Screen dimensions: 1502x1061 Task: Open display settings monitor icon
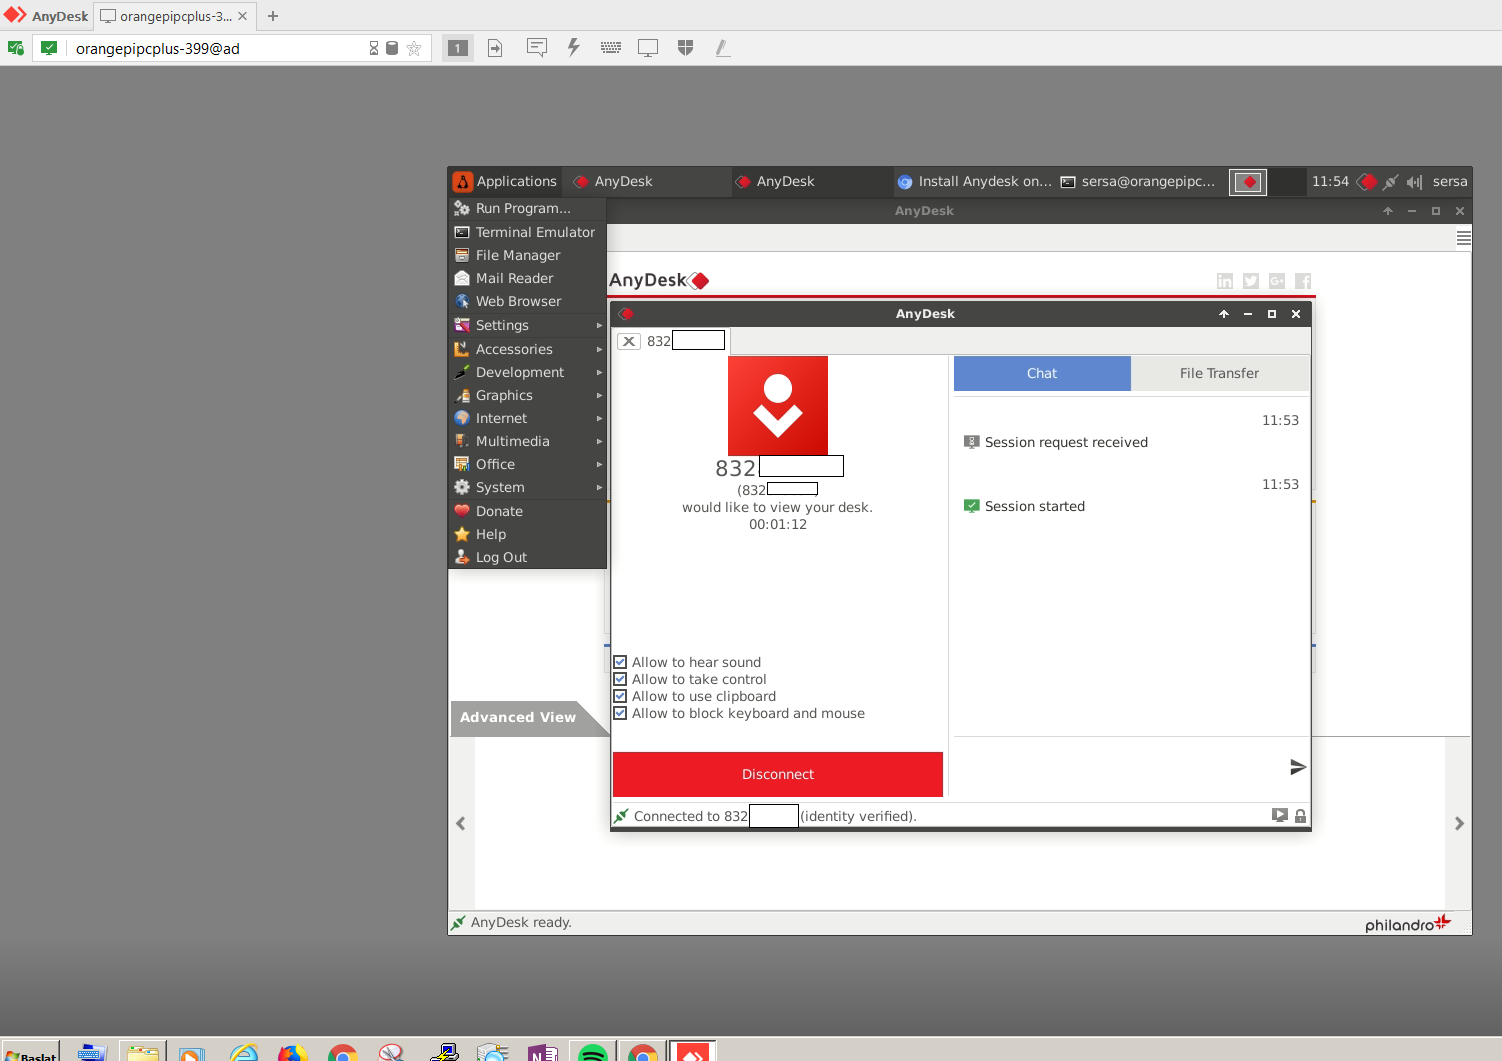pos(647,47)
